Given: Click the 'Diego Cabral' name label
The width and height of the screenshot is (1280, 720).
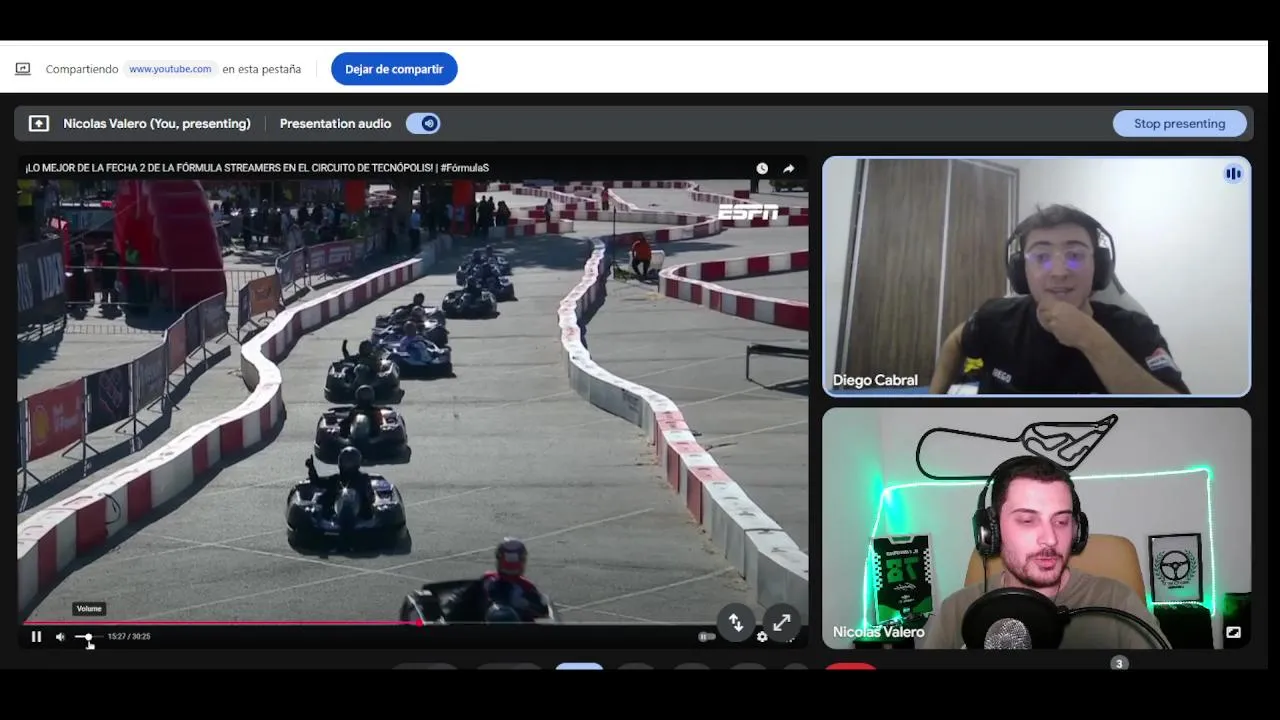Looking at the screenshot, I should [x=875, y=381].
